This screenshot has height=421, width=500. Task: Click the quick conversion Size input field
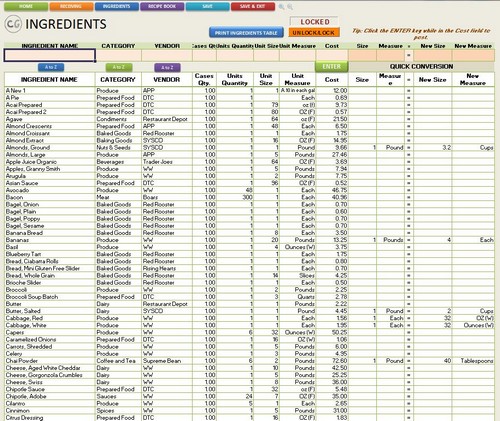(x=362, y=55)
